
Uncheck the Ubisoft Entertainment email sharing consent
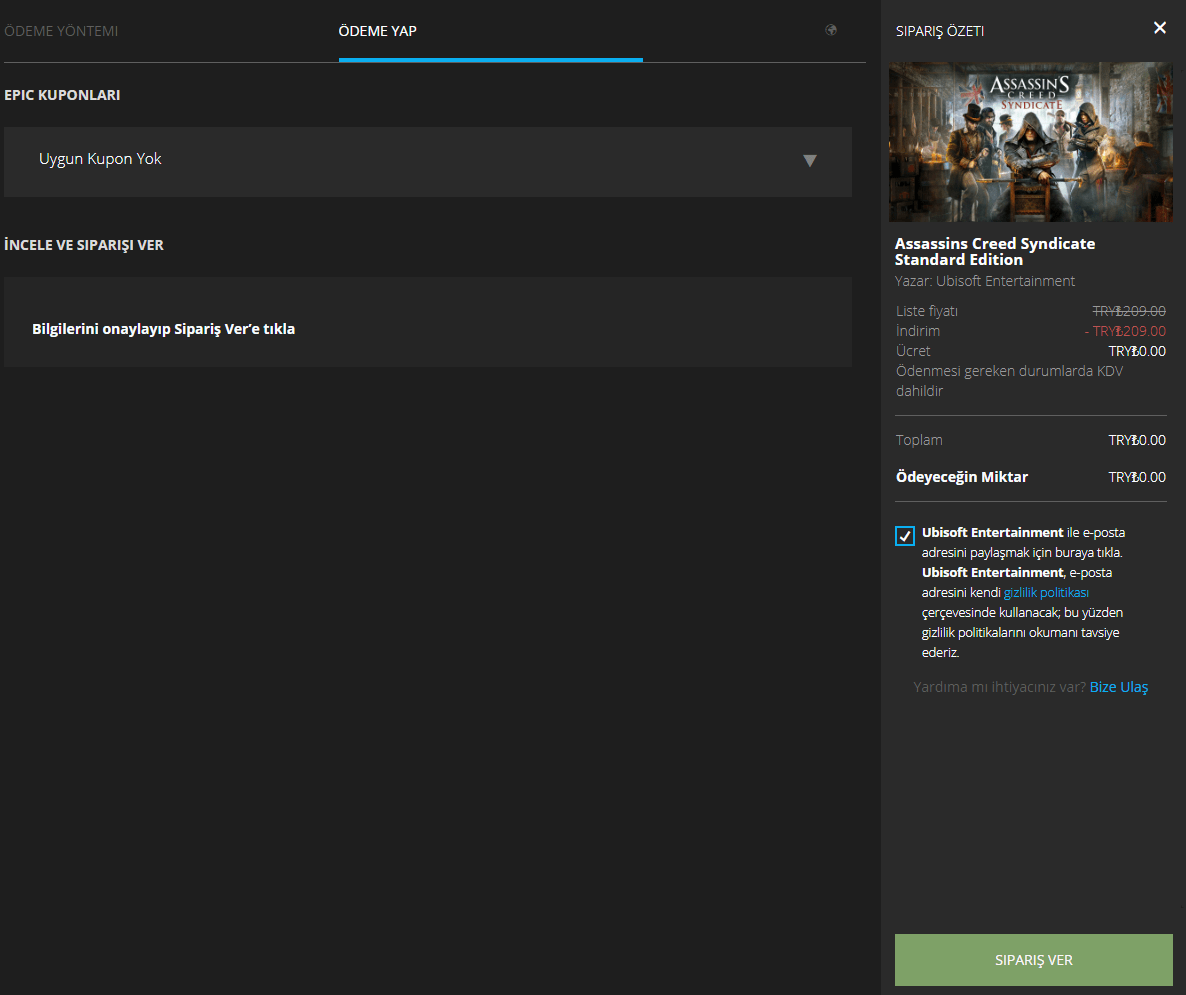(x=904, y=535)
